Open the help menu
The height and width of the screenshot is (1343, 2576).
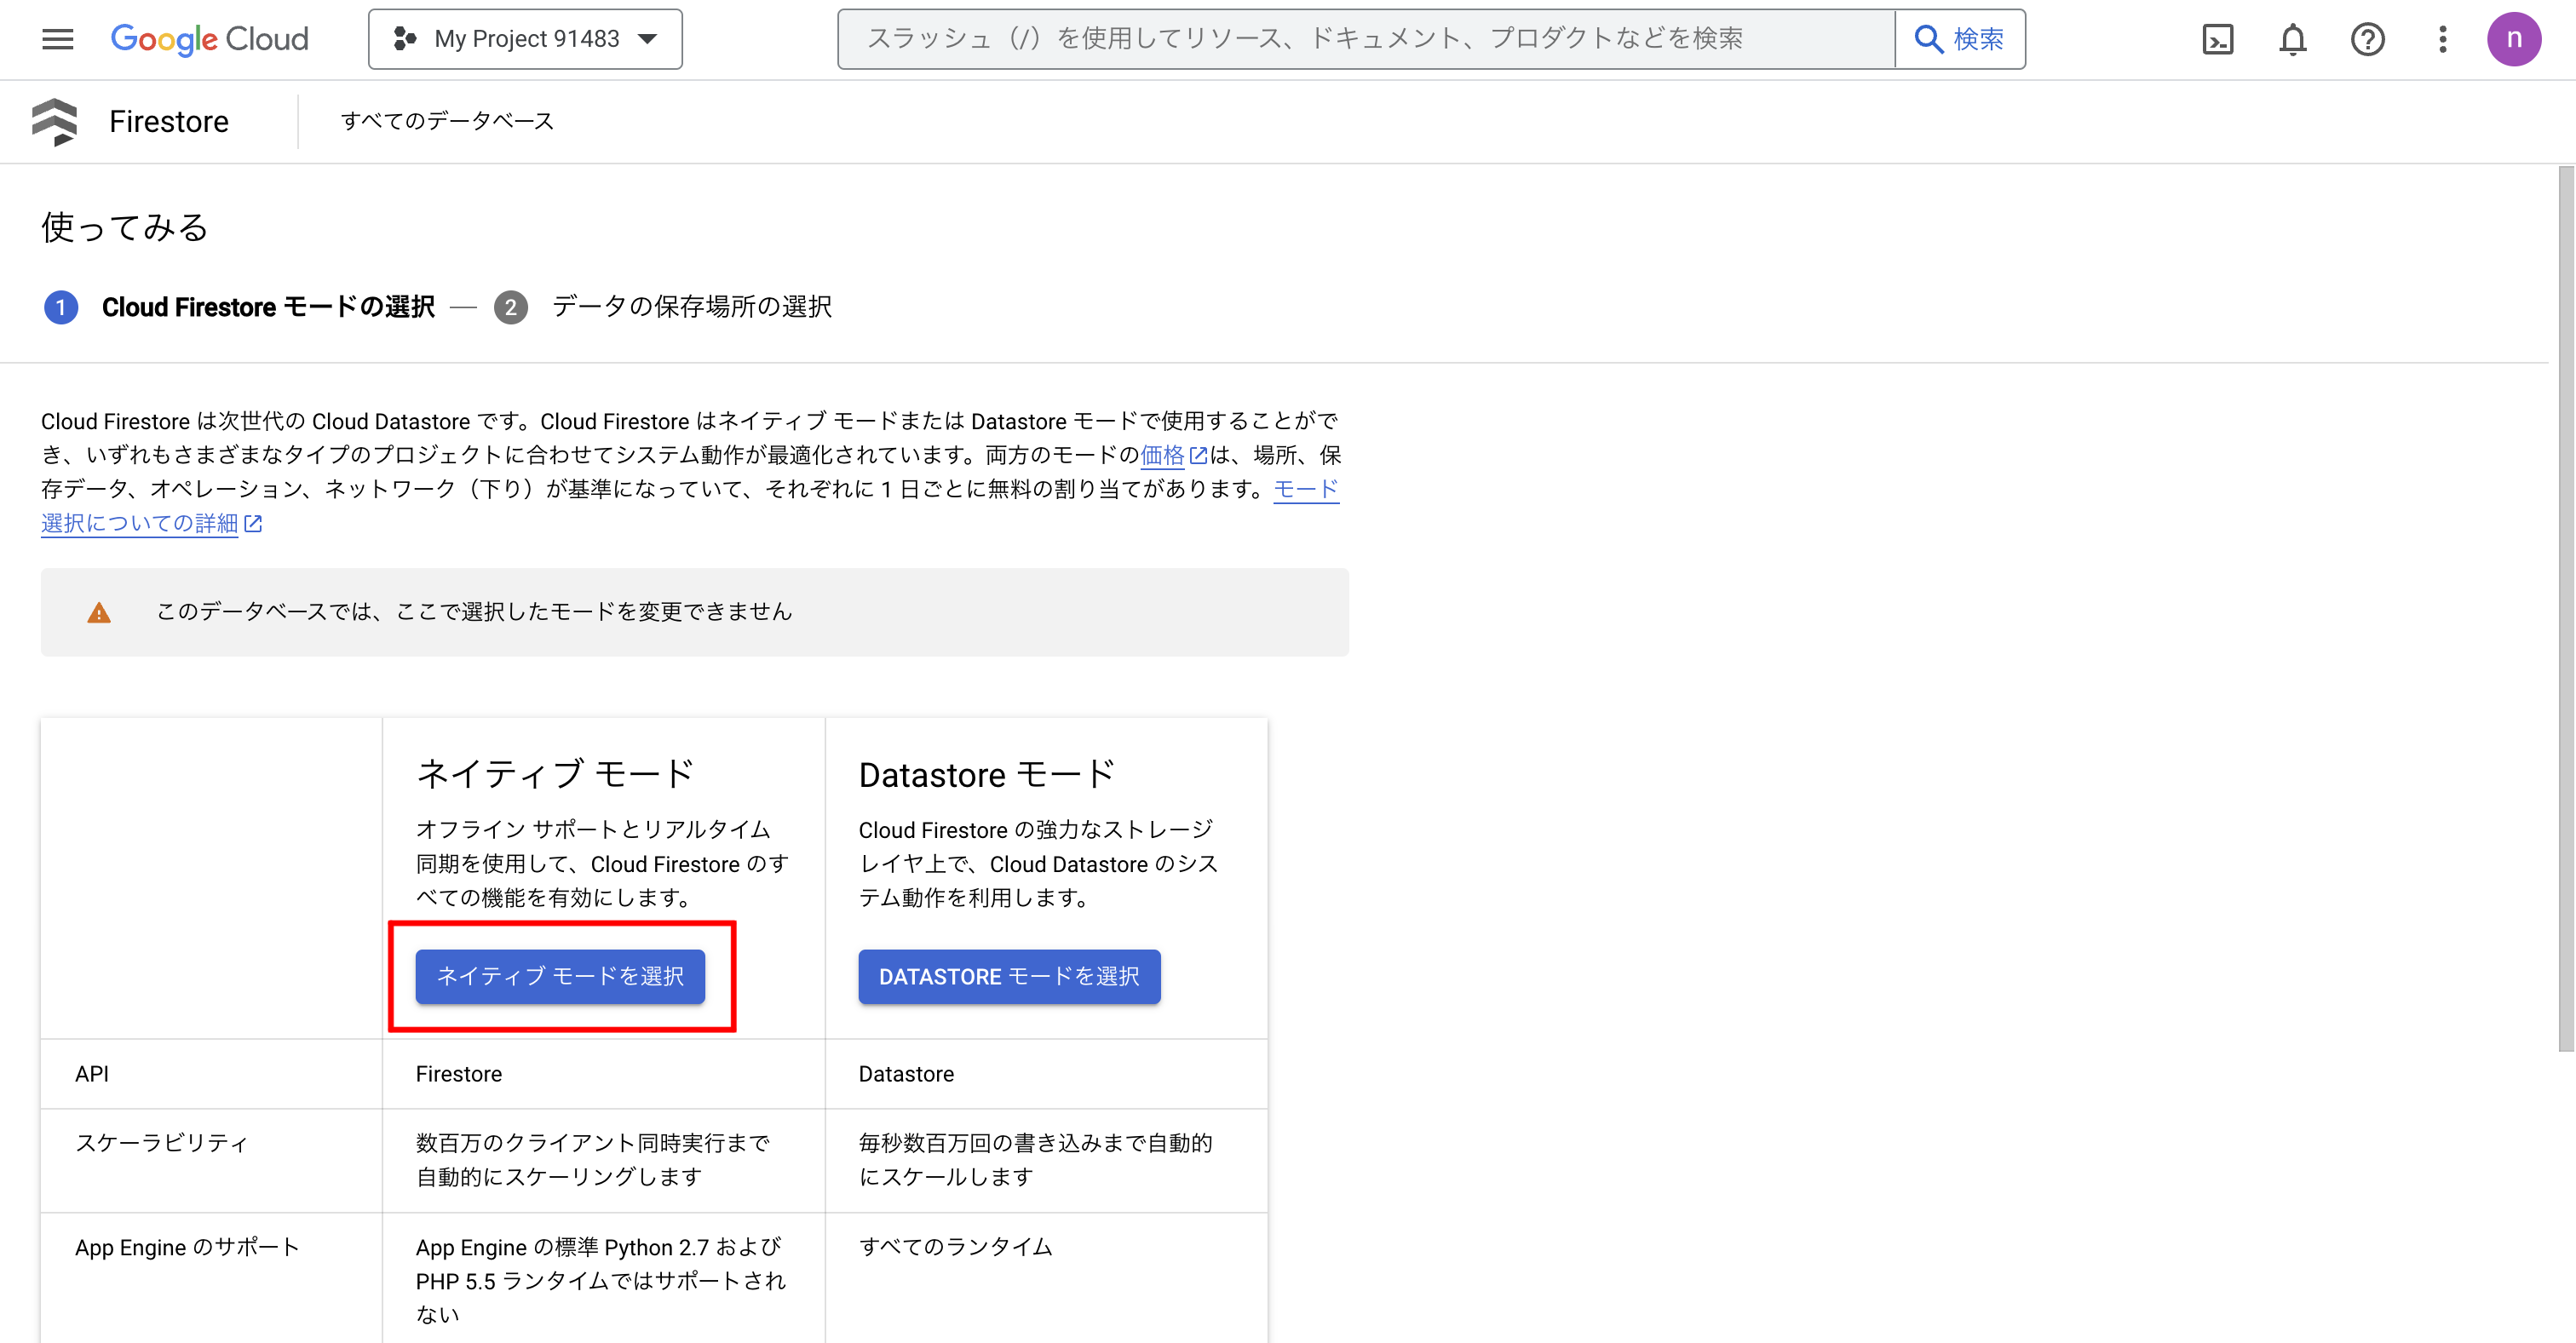2367,39
